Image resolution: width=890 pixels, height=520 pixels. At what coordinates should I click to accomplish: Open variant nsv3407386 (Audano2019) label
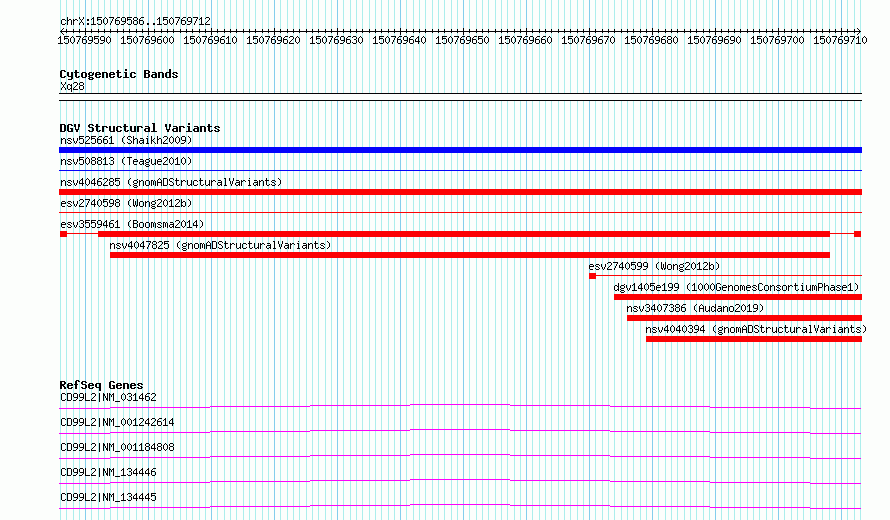695,308
